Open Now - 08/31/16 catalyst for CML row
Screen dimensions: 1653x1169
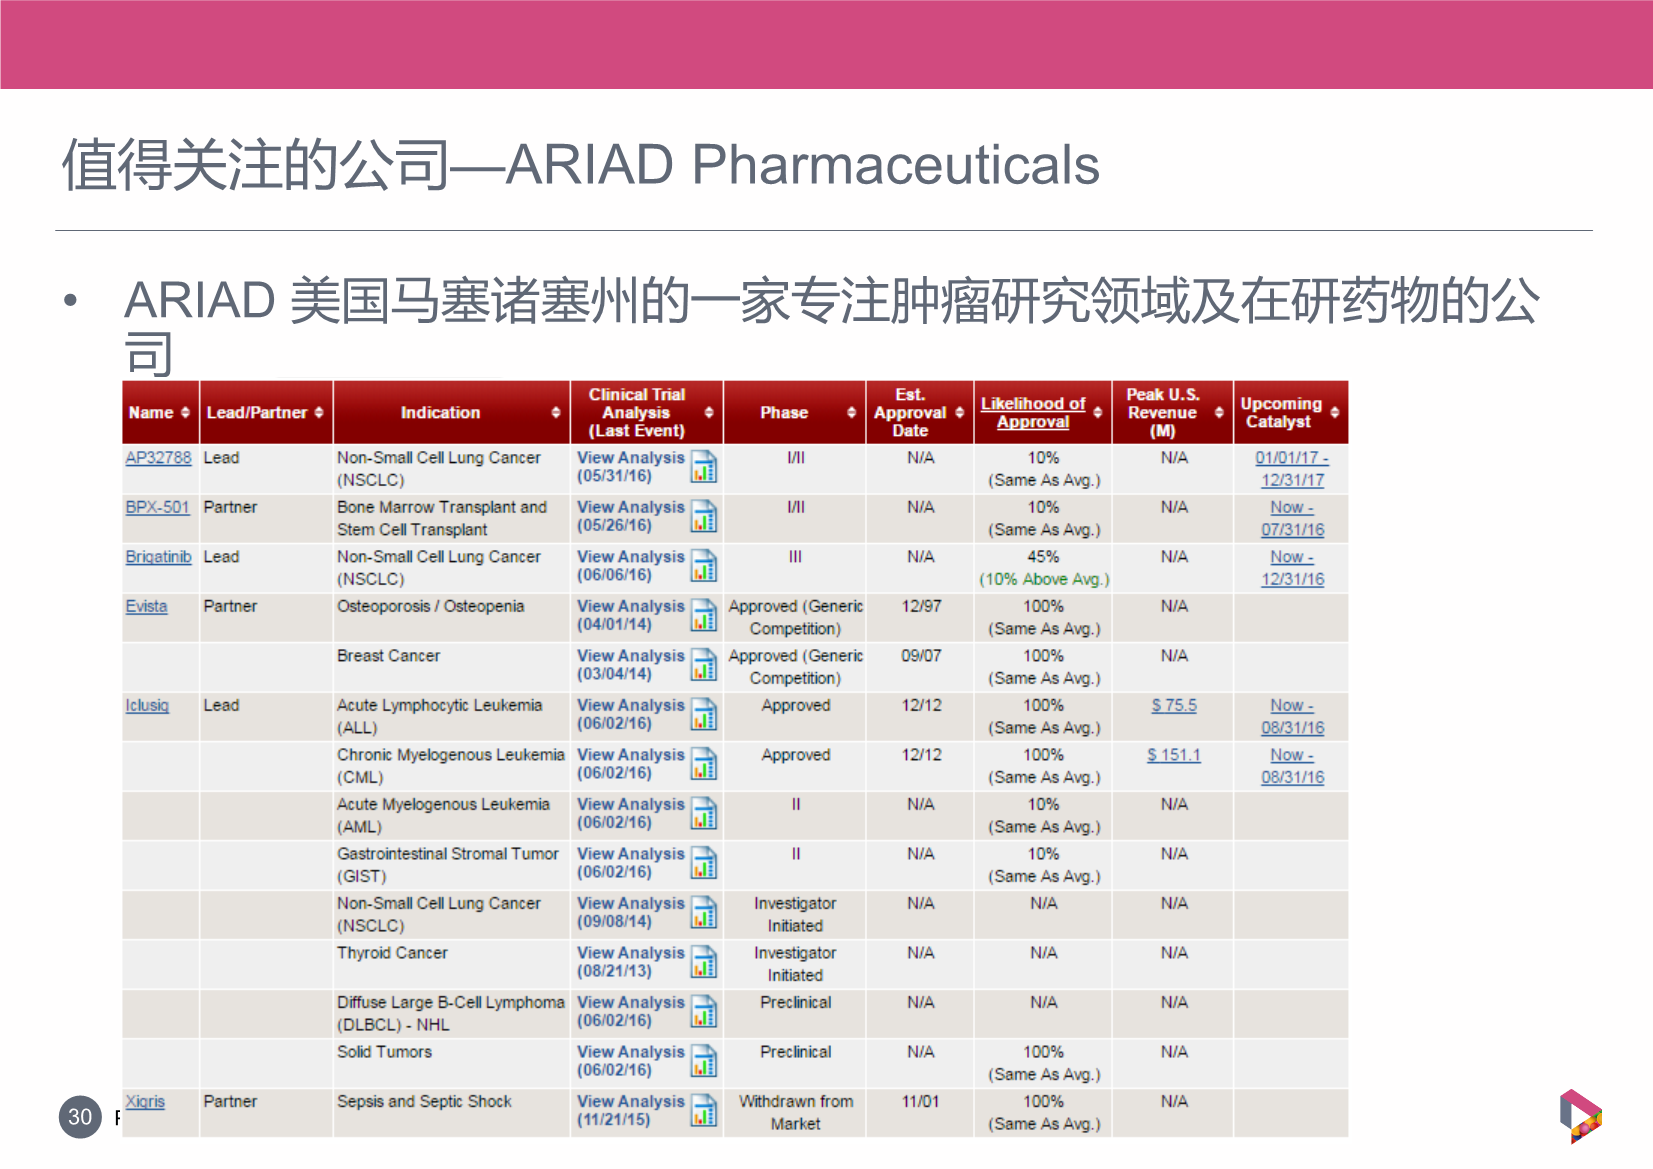(x=1292, y=766)
